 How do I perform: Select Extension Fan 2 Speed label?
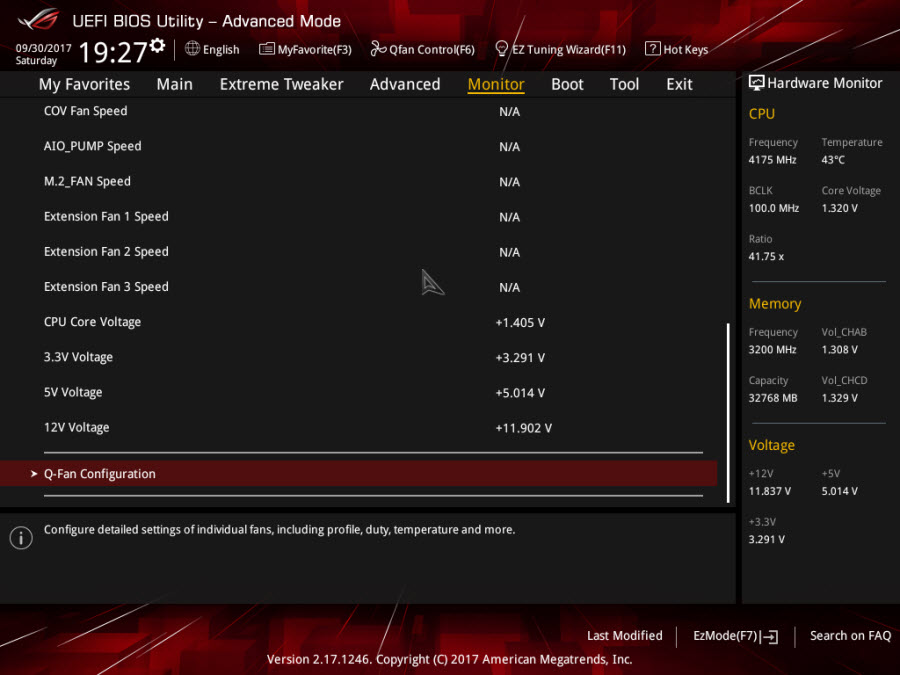click(x=106, y=251)
